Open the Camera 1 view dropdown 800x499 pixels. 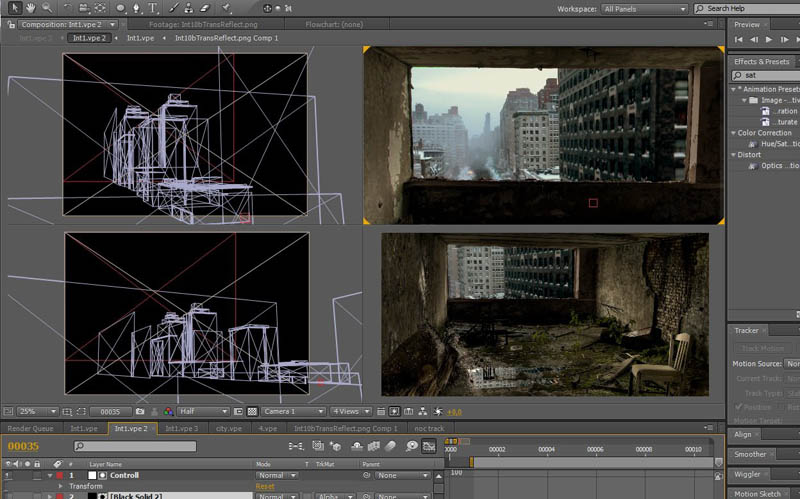pos(293,411)
